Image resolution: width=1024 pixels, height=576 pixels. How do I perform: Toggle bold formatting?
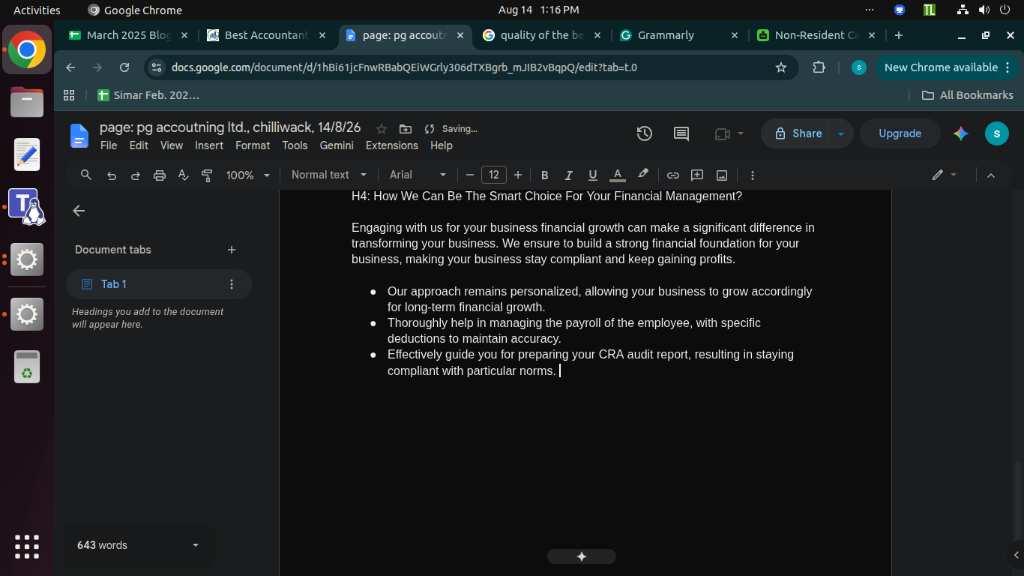[x=544, y=175]
